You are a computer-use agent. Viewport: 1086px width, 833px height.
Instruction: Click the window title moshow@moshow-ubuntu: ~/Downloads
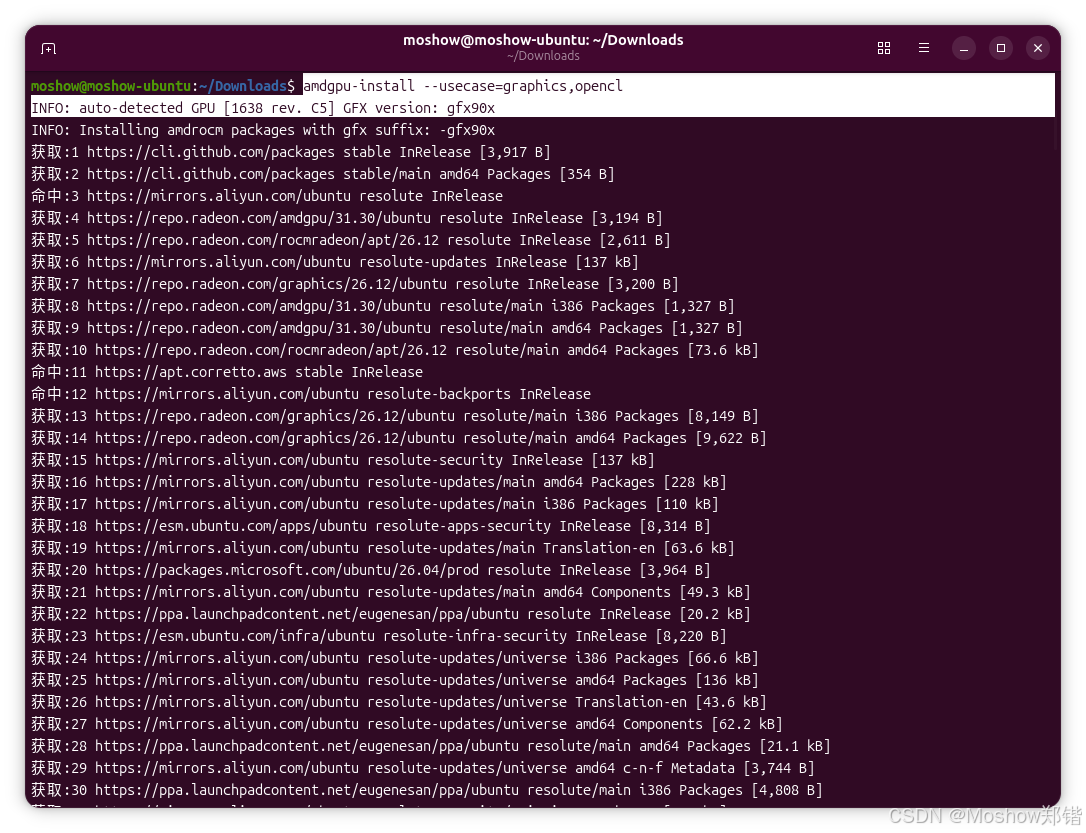pos(543,40)
